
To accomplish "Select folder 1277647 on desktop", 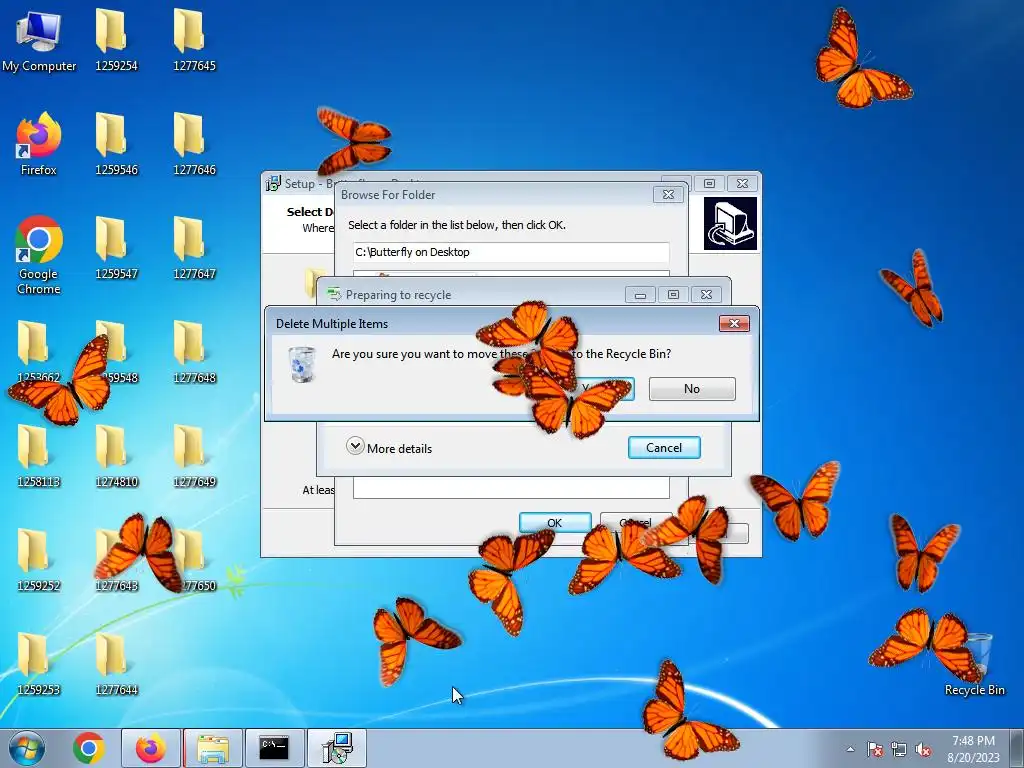I will (194, 248).
